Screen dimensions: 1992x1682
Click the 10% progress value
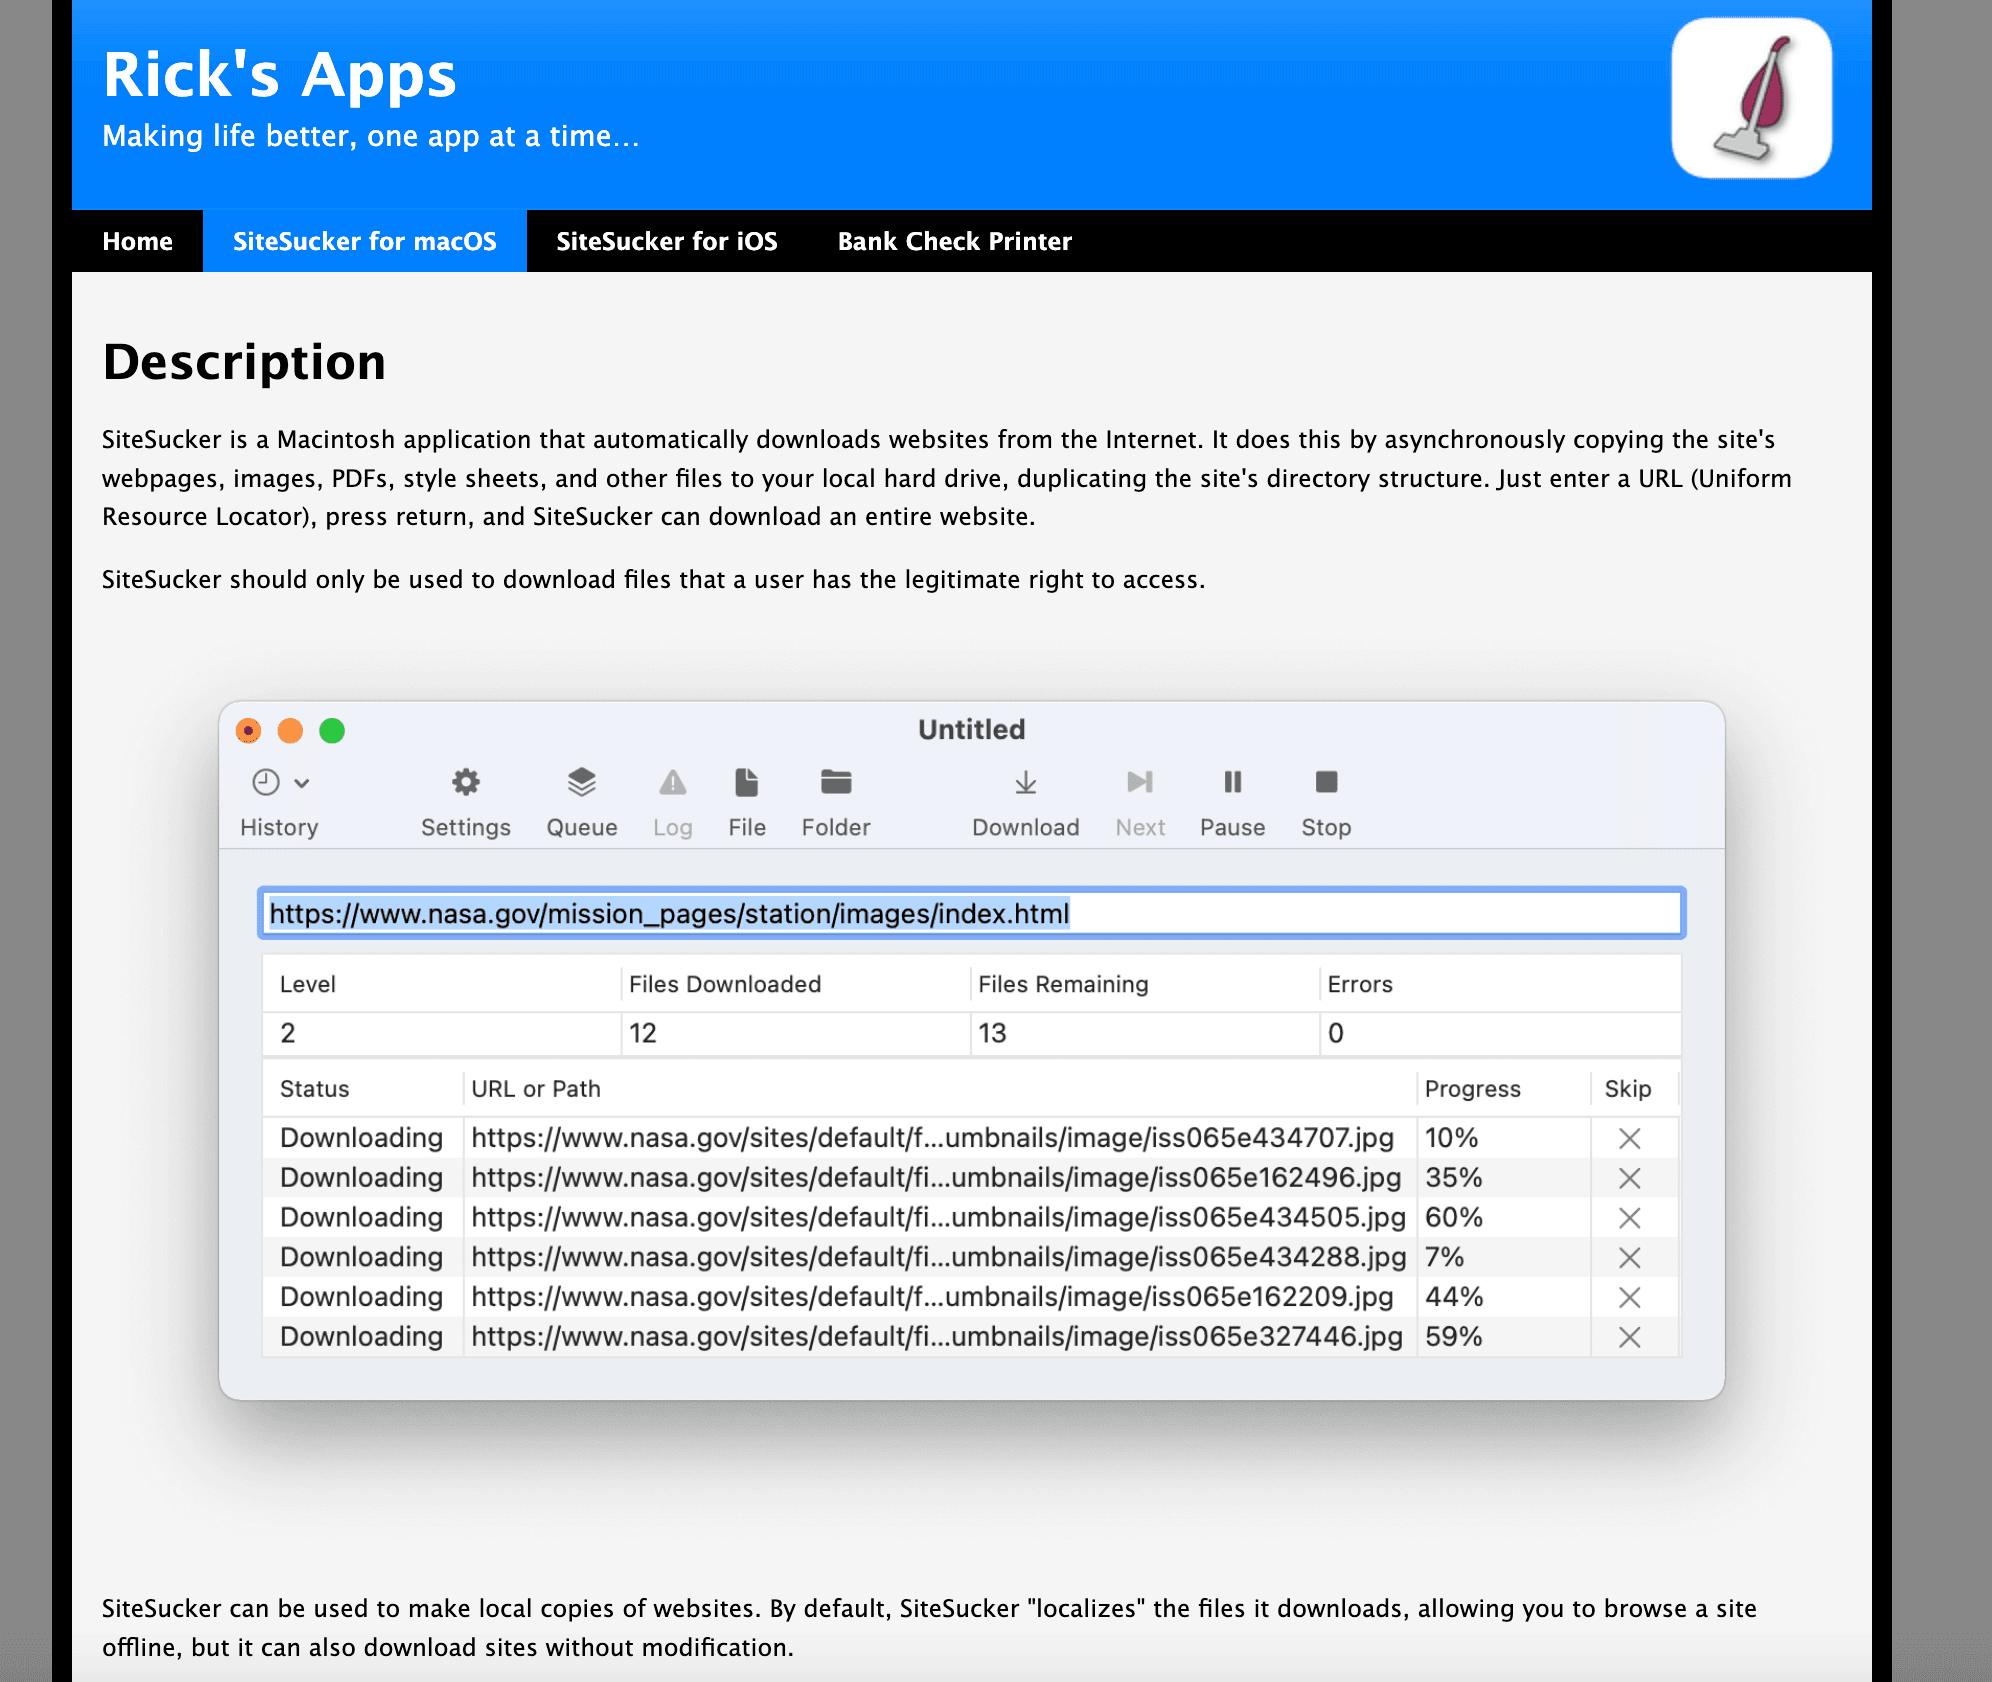point(1451,1138)
